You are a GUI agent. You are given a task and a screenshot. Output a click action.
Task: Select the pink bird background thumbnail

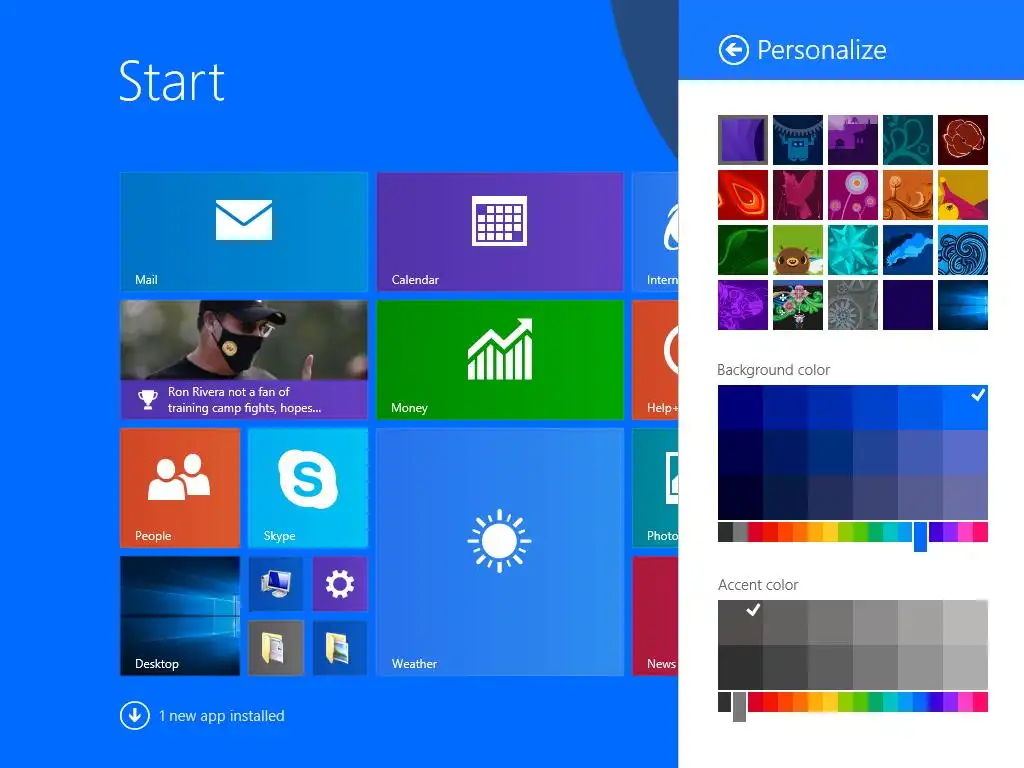797,195
